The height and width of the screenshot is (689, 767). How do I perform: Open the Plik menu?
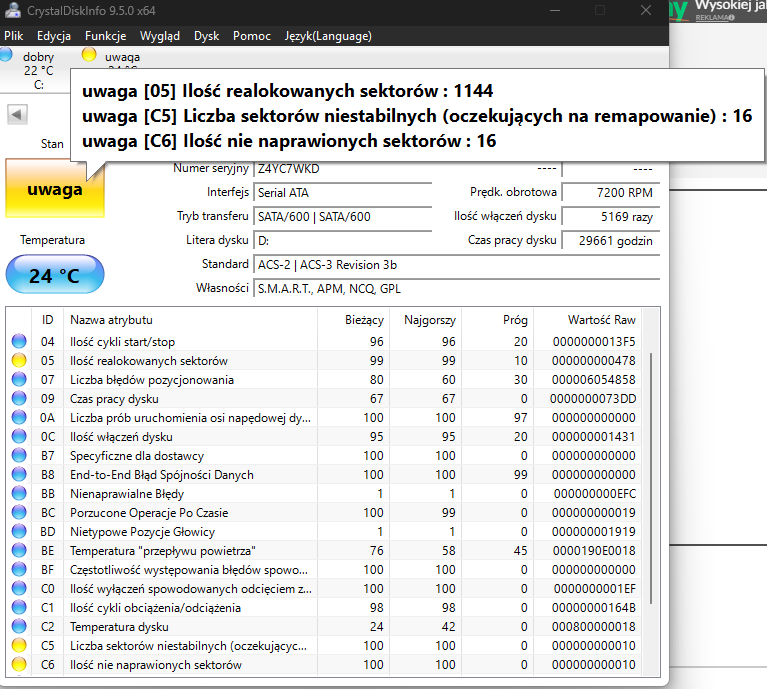(x=14, y=36)
